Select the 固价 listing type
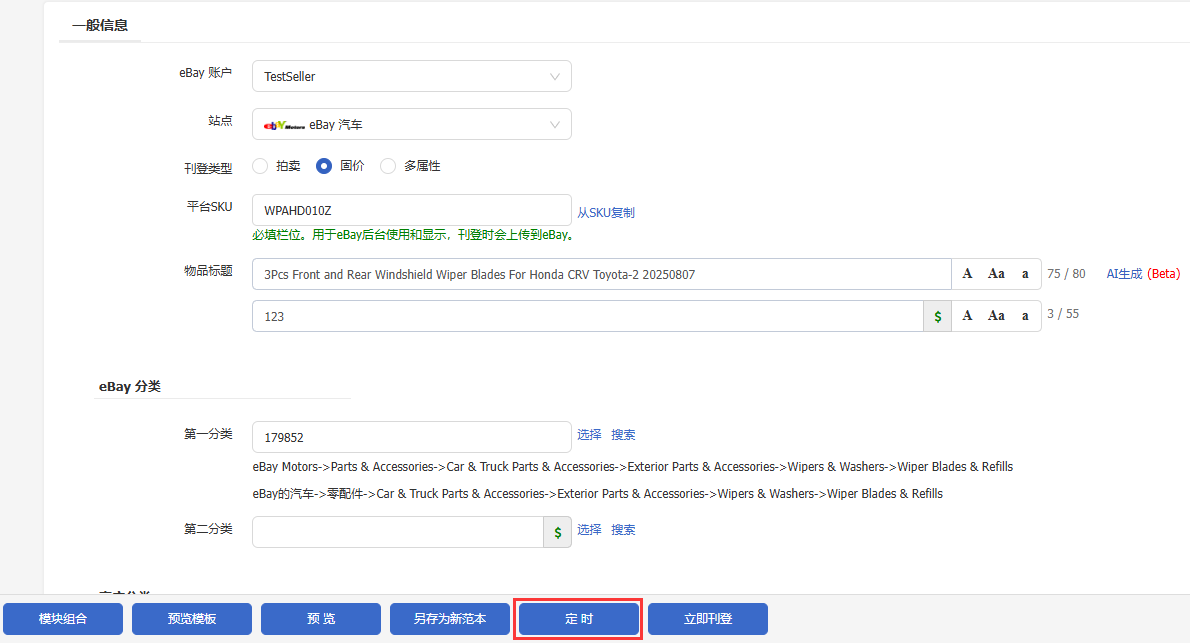Viewport: 1190px width, 643px height. tap(324, 166)
